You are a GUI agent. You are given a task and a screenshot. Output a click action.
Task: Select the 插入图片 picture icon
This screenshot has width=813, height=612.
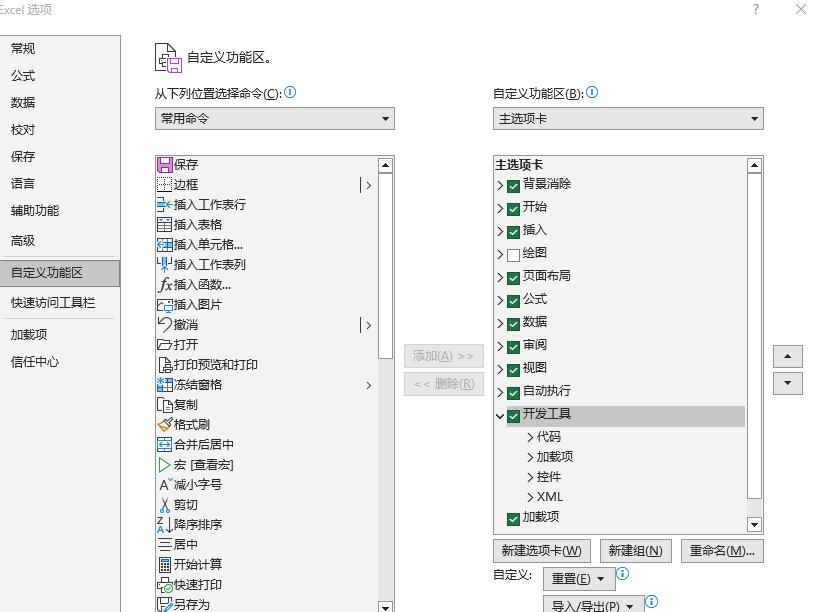tap(164, 305)
